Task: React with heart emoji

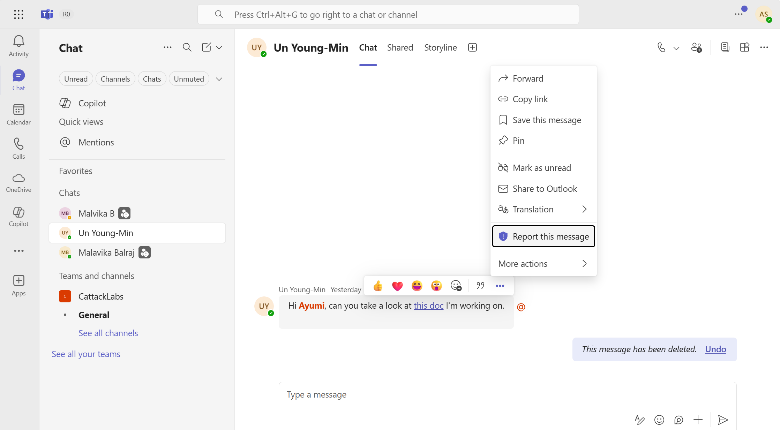Action: tap(397, 286)
